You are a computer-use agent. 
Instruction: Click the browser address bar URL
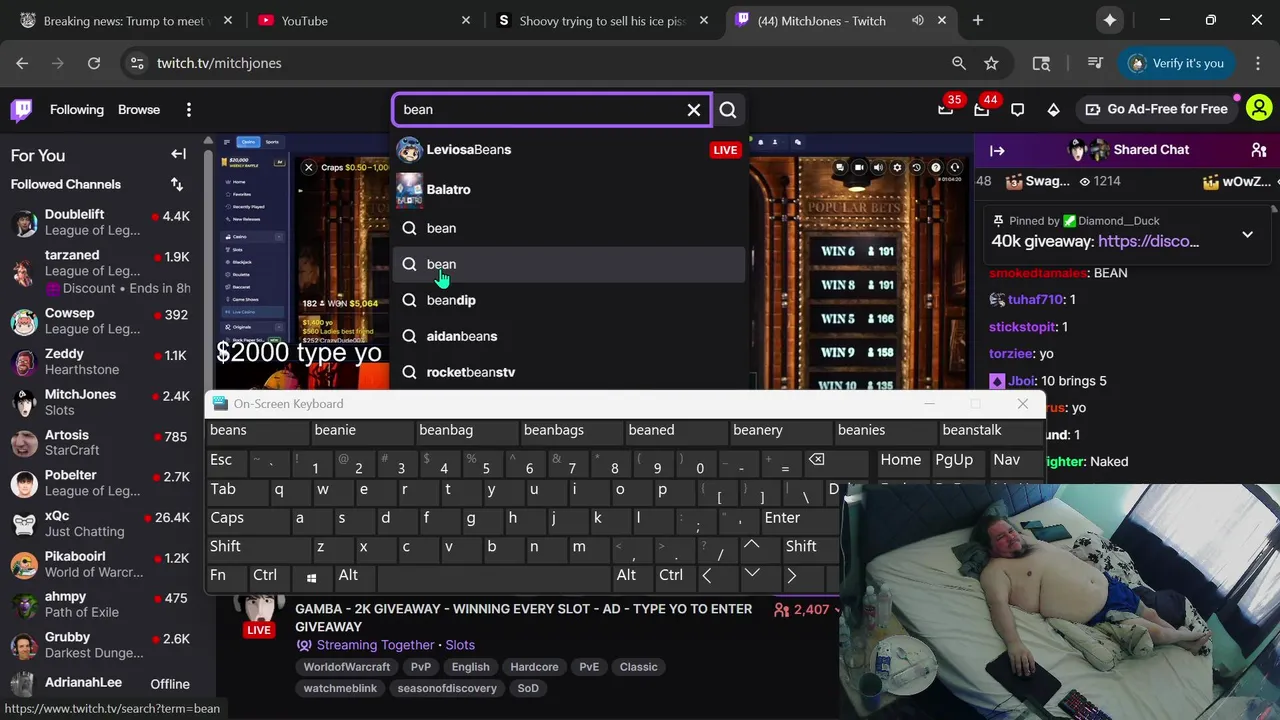coord(219,63)
